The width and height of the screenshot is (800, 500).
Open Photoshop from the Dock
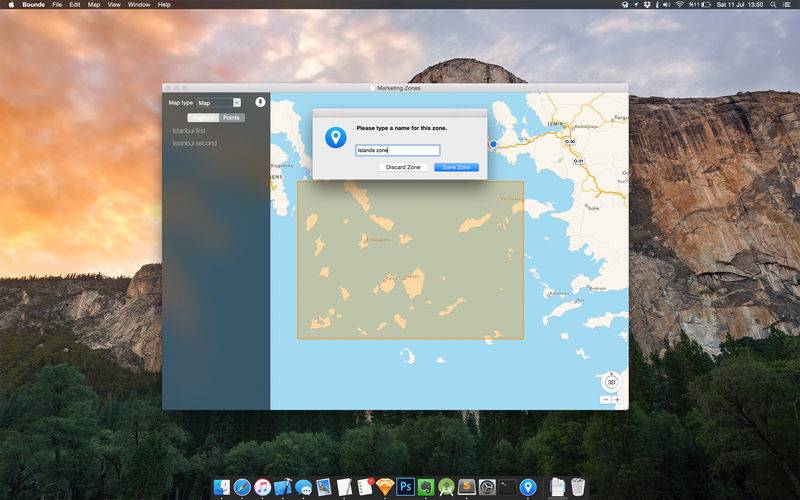405,487
